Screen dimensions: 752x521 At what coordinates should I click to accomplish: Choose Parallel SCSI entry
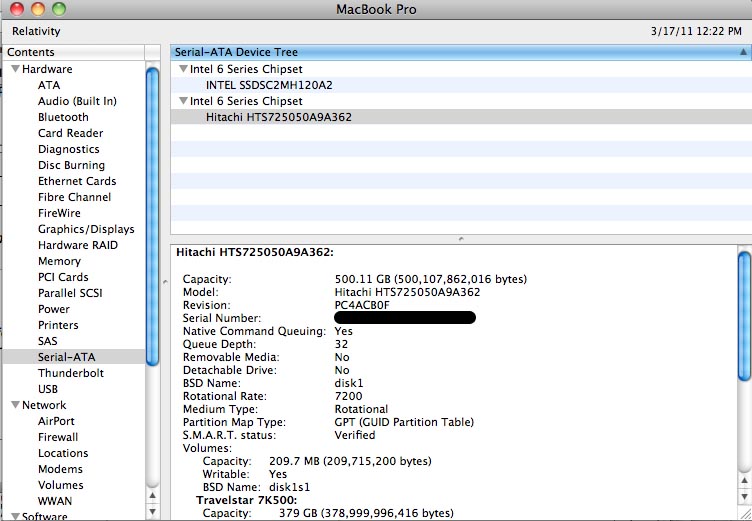click(70, 293)
